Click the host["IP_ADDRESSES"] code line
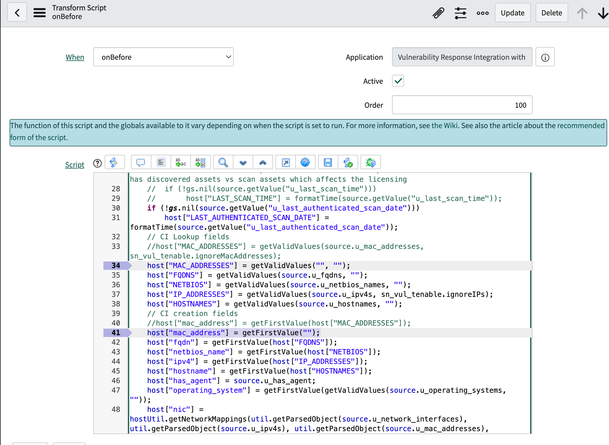The image size is (609, 445). (x=320, y=294)
